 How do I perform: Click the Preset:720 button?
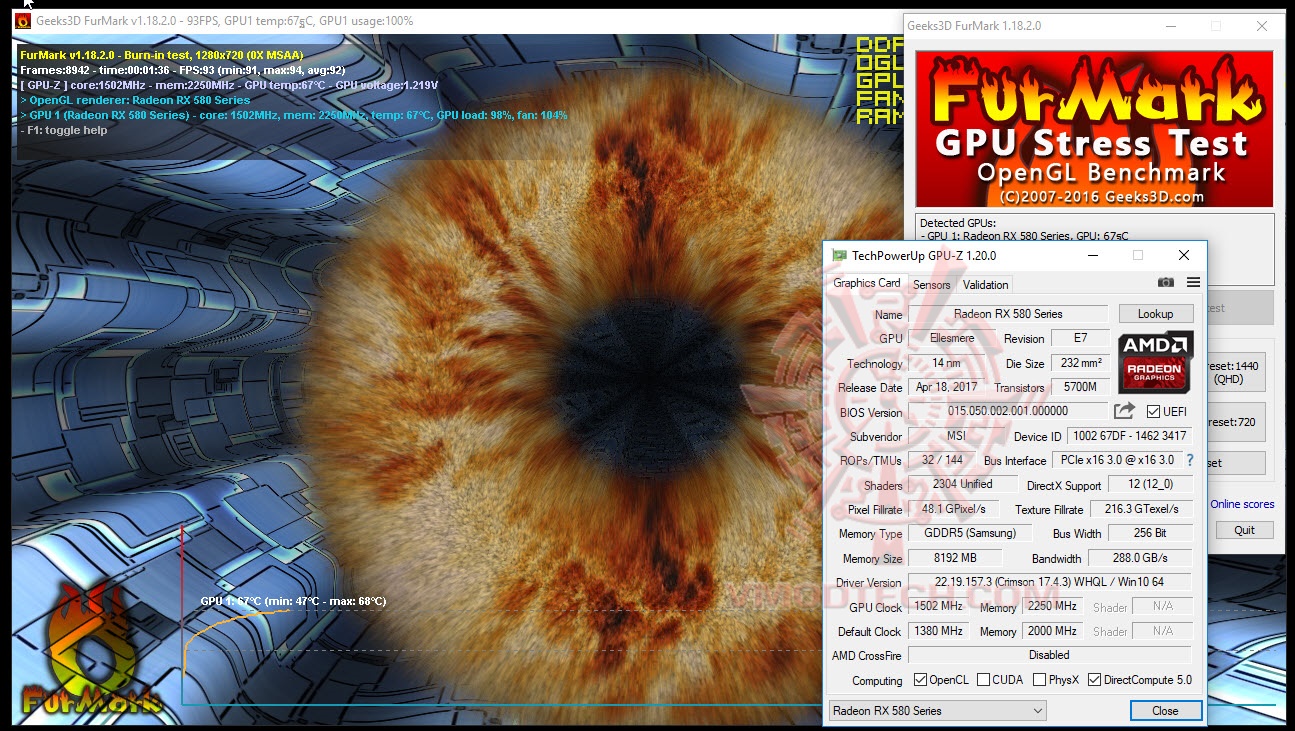[x=1237, y=422]
